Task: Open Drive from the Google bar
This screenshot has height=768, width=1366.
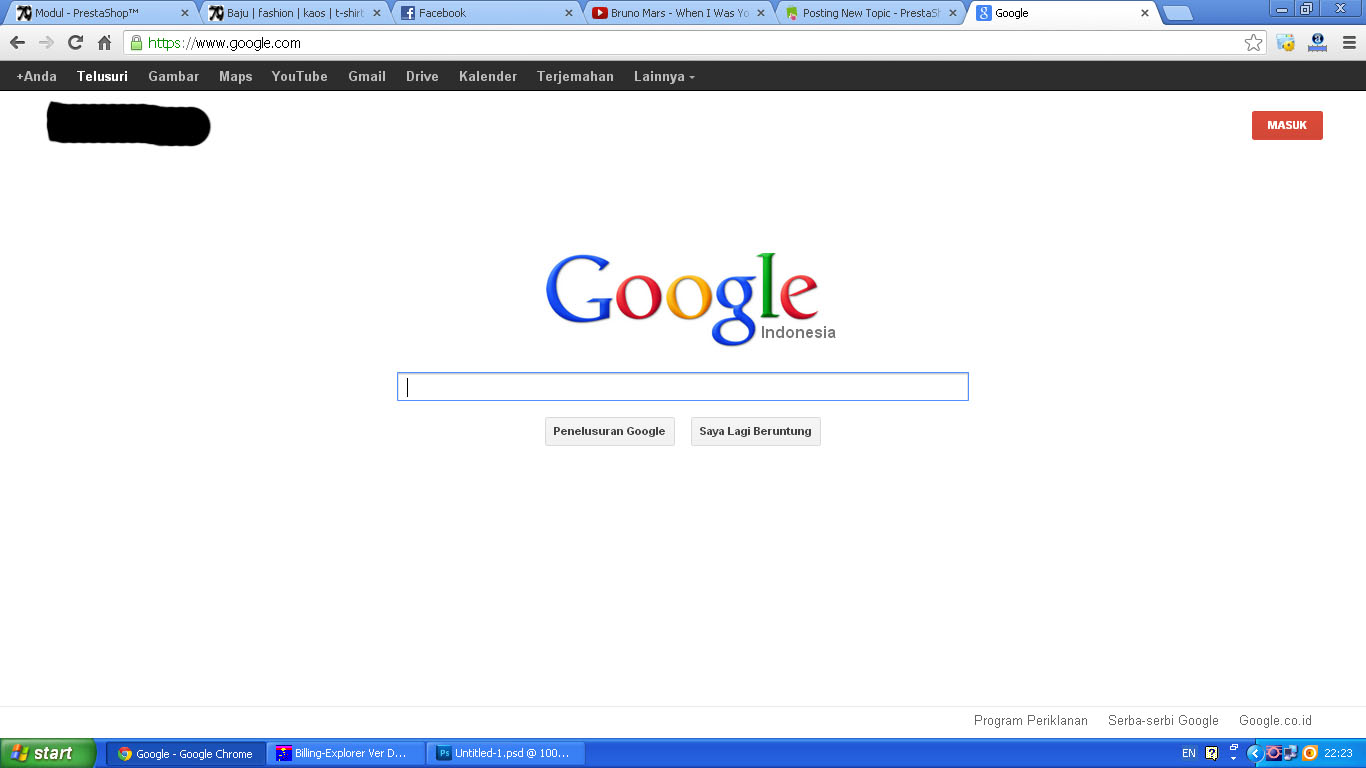Action: (x=422, y=76)
